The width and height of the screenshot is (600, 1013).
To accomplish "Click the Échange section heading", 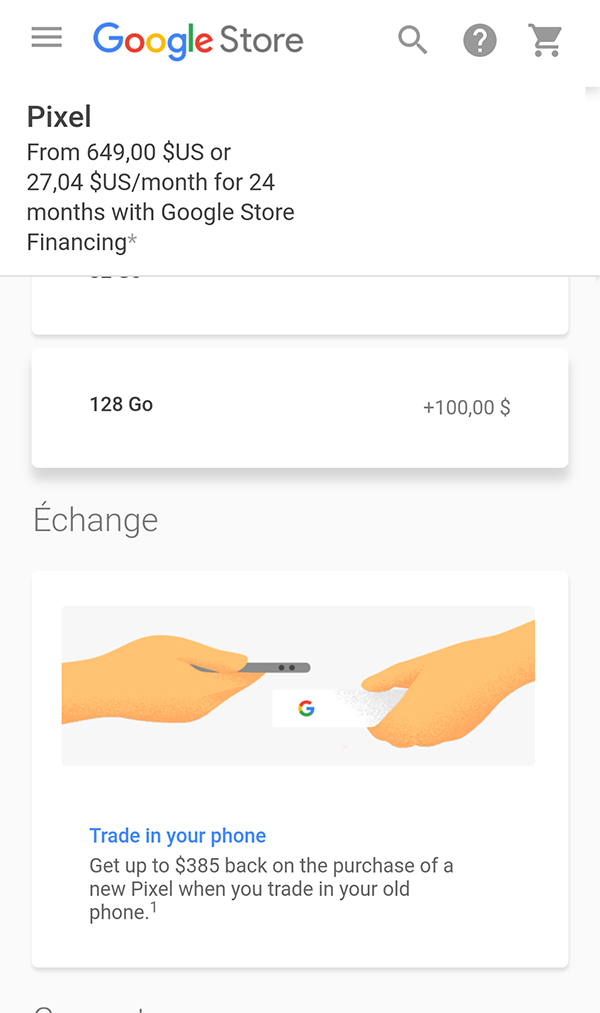I will pyautogui.click(x=95, y=519).
